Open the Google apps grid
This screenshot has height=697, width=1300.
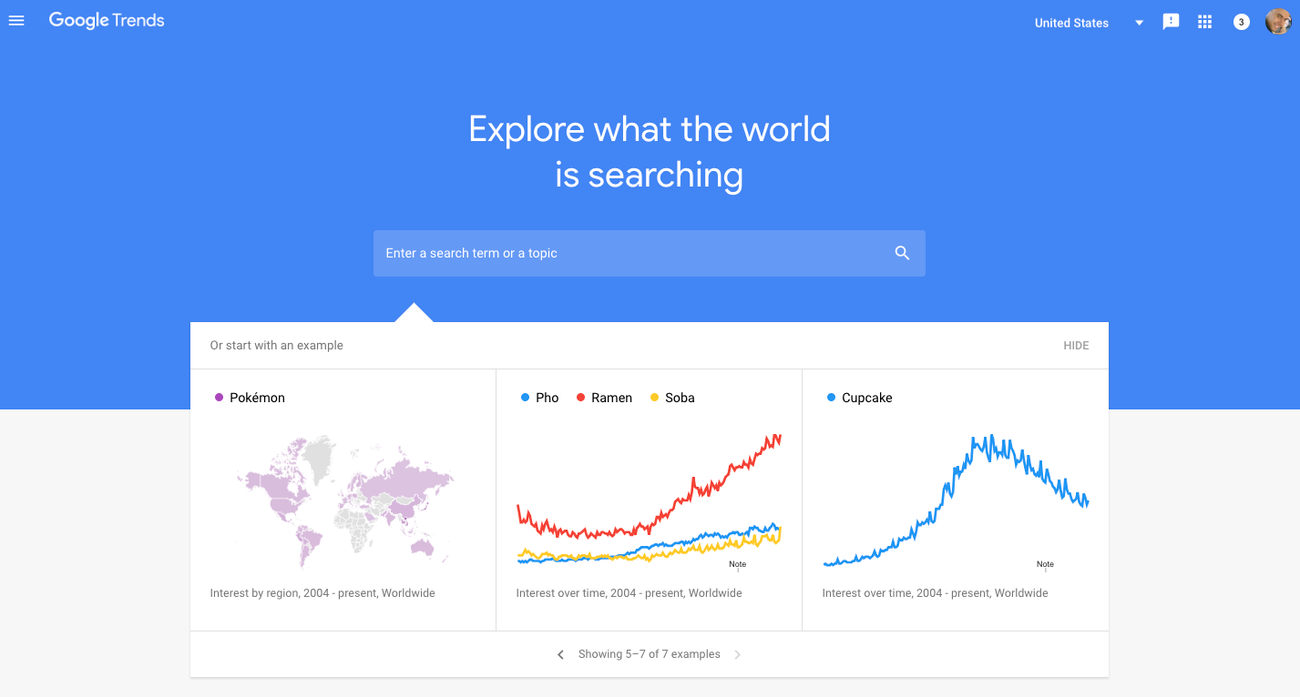[1205, 21]
